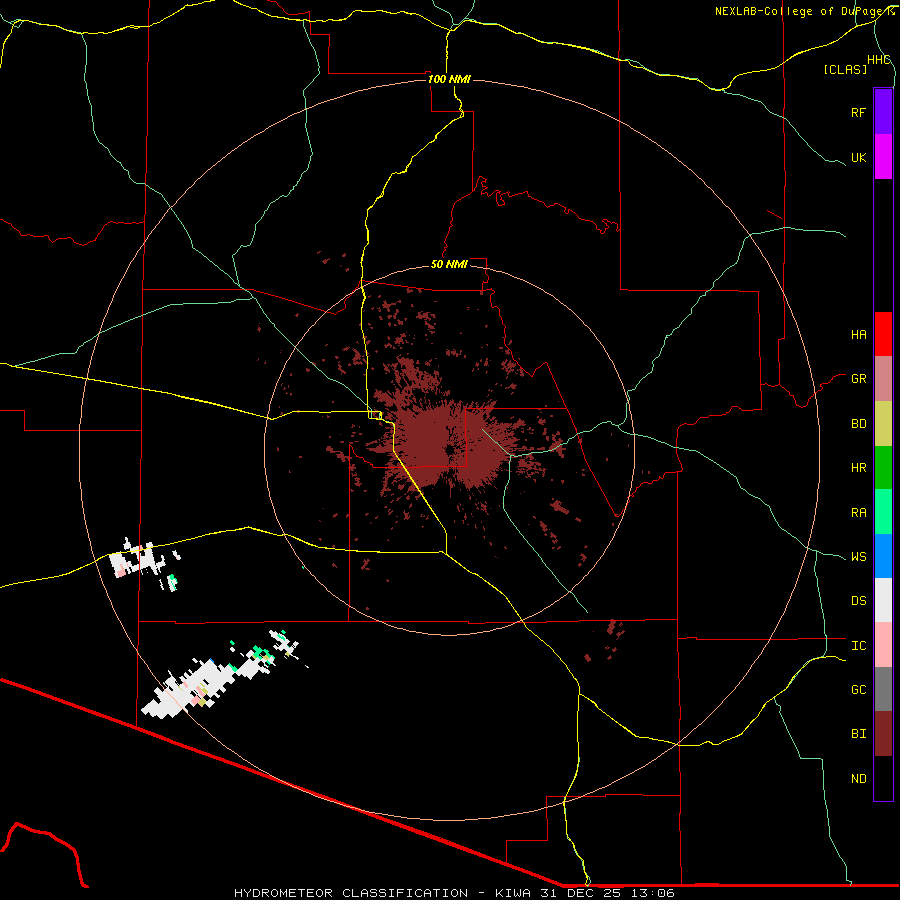Image resolution: width=900 pixels, height=900 pixels.
Task: Click the BI legend label
Action: coord(858,734)
